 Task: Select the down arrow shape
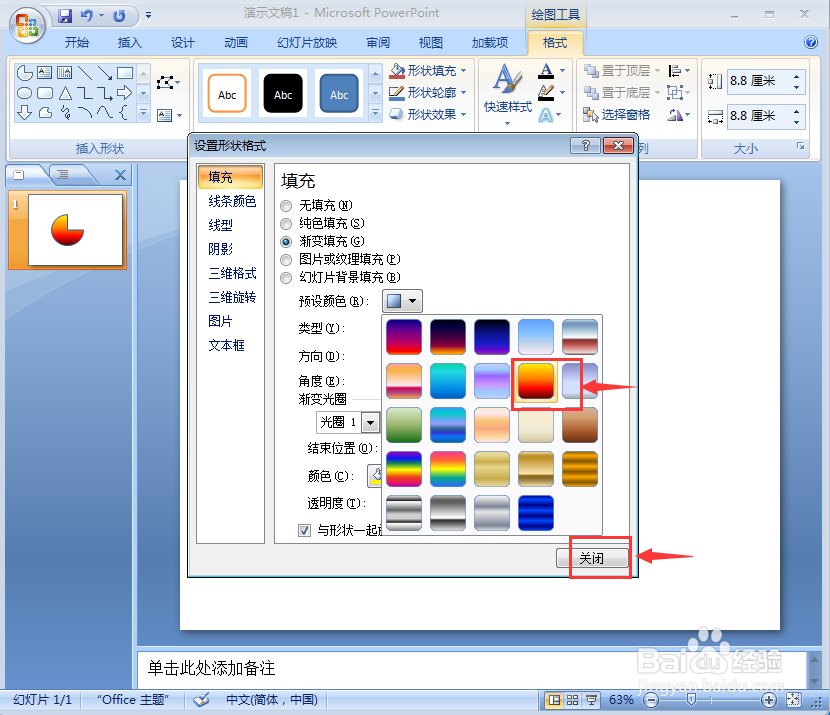(25, 113)
